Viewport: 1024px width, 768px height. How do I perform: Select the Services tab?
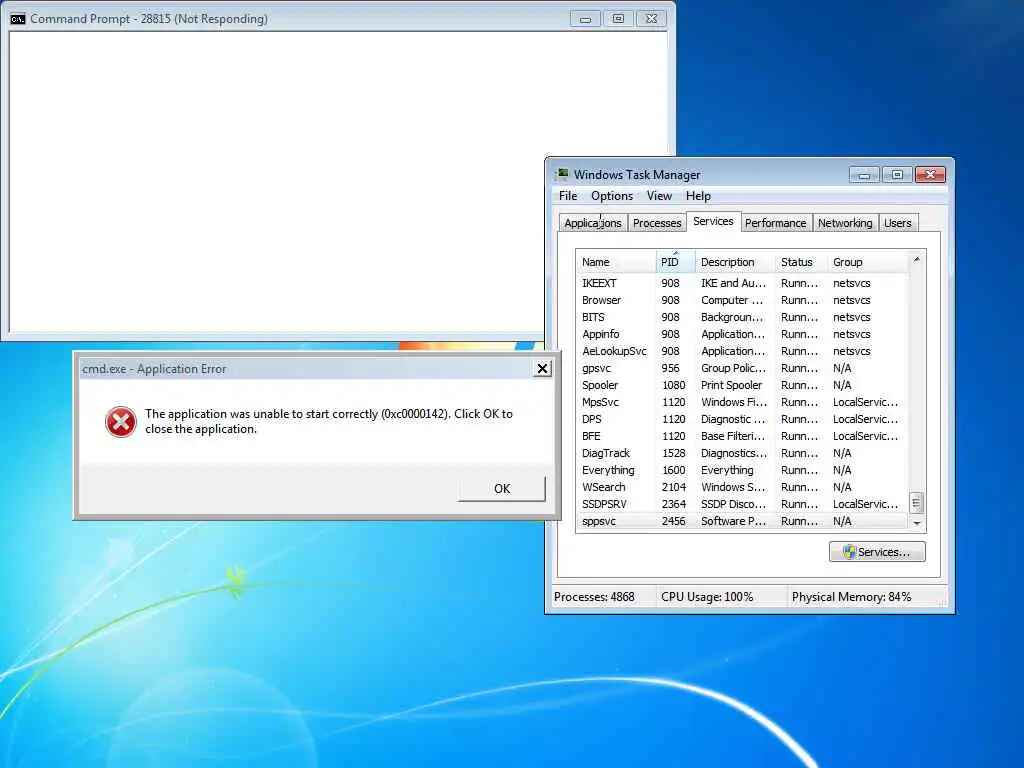click(713, 221)
